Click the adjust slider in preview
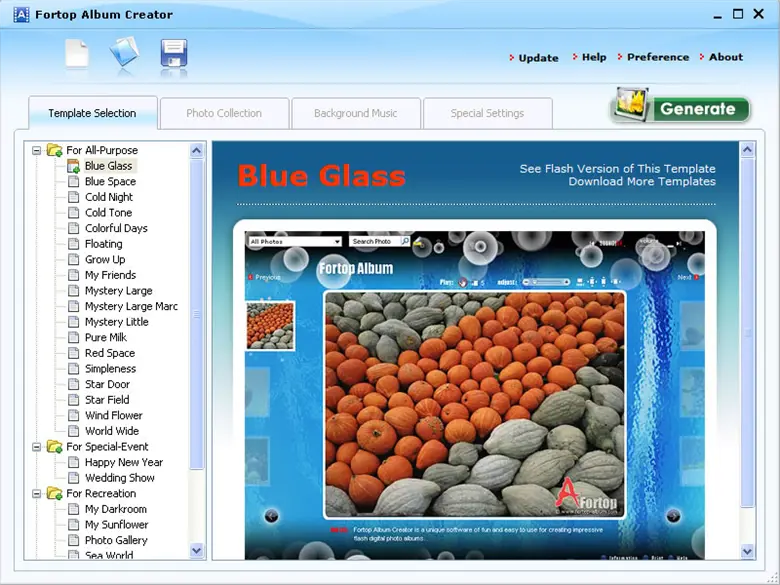780x585 pixels. [546, 282]
